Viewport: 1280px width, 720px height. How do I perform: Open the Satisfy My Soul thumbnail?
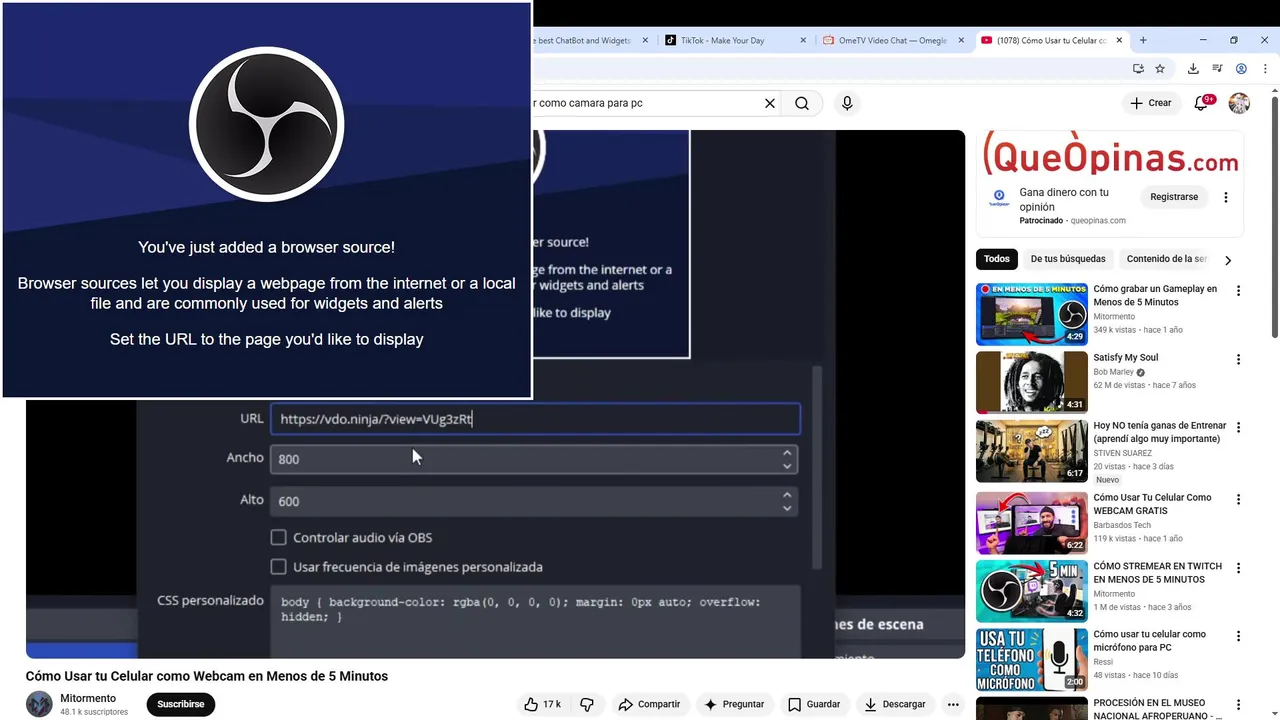point(1032,382)
